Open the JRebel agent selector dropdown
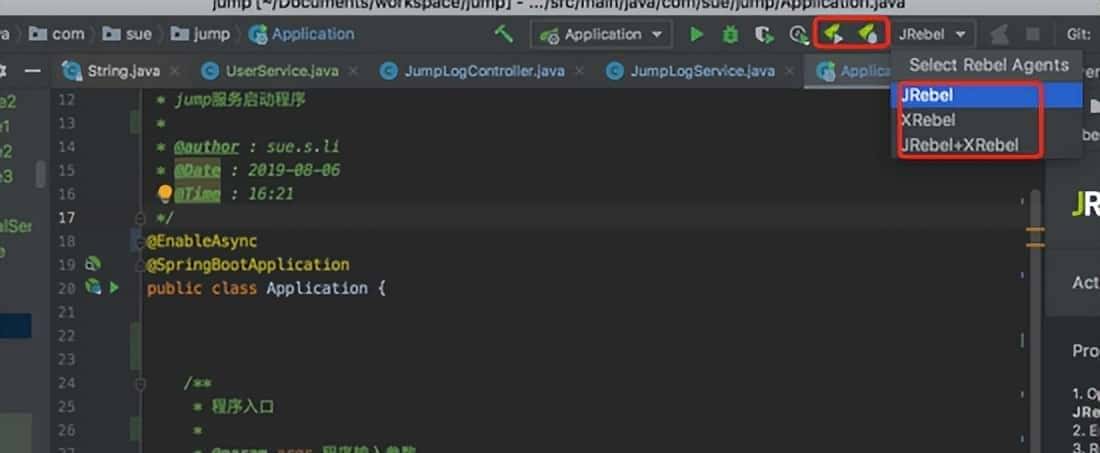1100x453 pixels. click(x=934, y=34)
